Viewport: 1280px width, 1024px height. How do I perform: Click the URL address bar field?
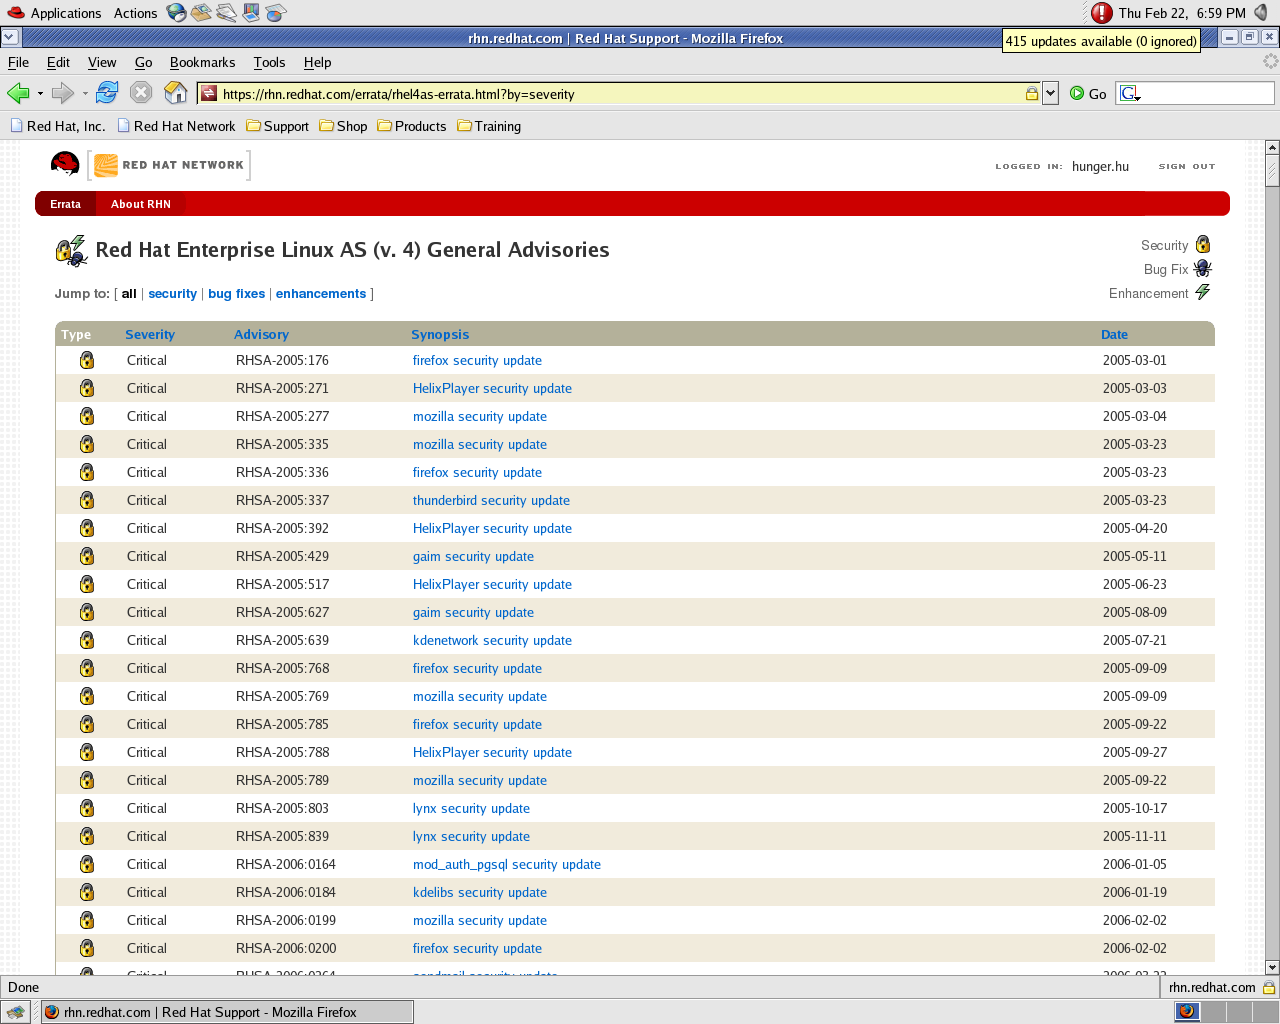pos(620,94)
